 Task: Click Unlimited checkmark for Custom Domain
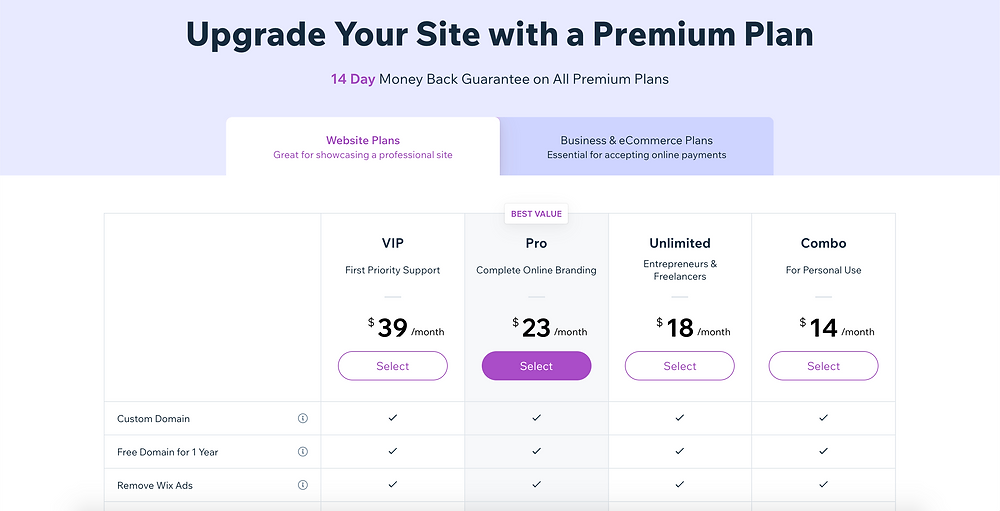pyautogui.click(x=680, y=418)
